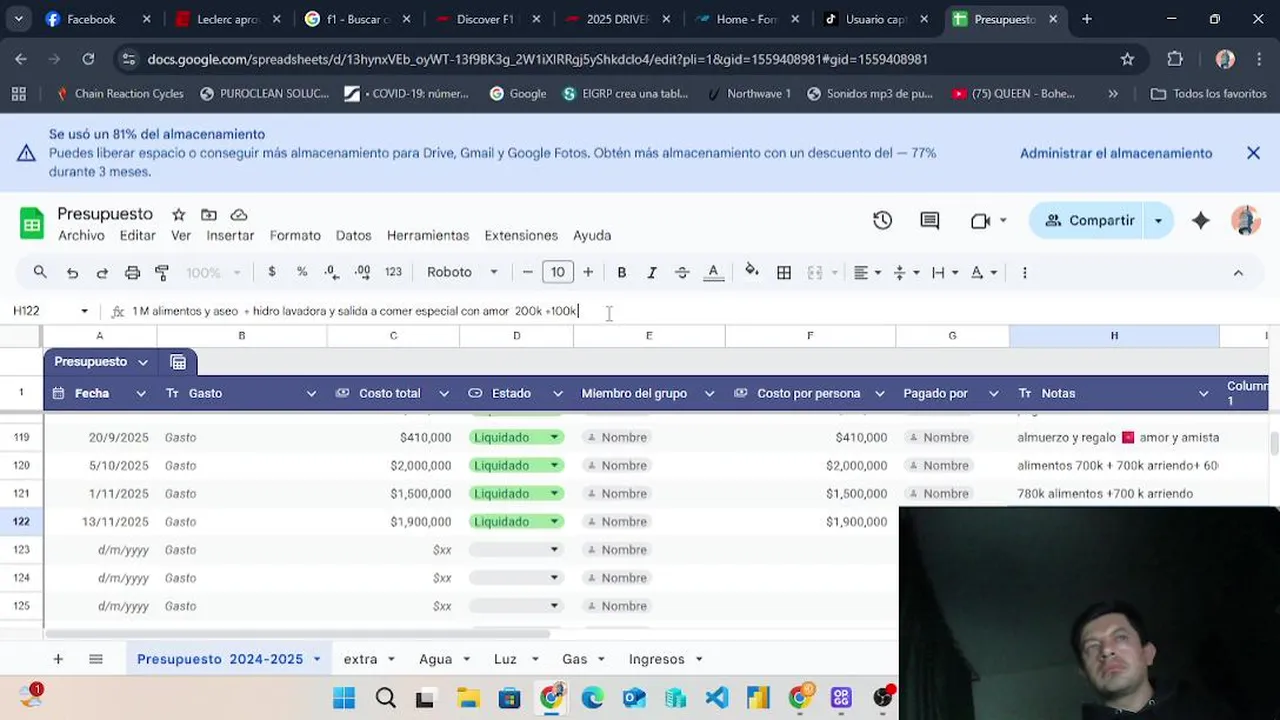Screen dimensions: 1280x720
Task: Open text wrapping dropdown
Action: coord(944,272)
